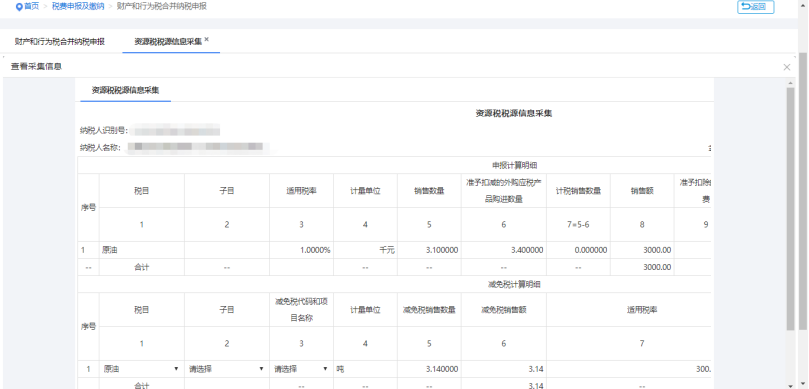Click the 纳税人名称 label

coord(100,147)
